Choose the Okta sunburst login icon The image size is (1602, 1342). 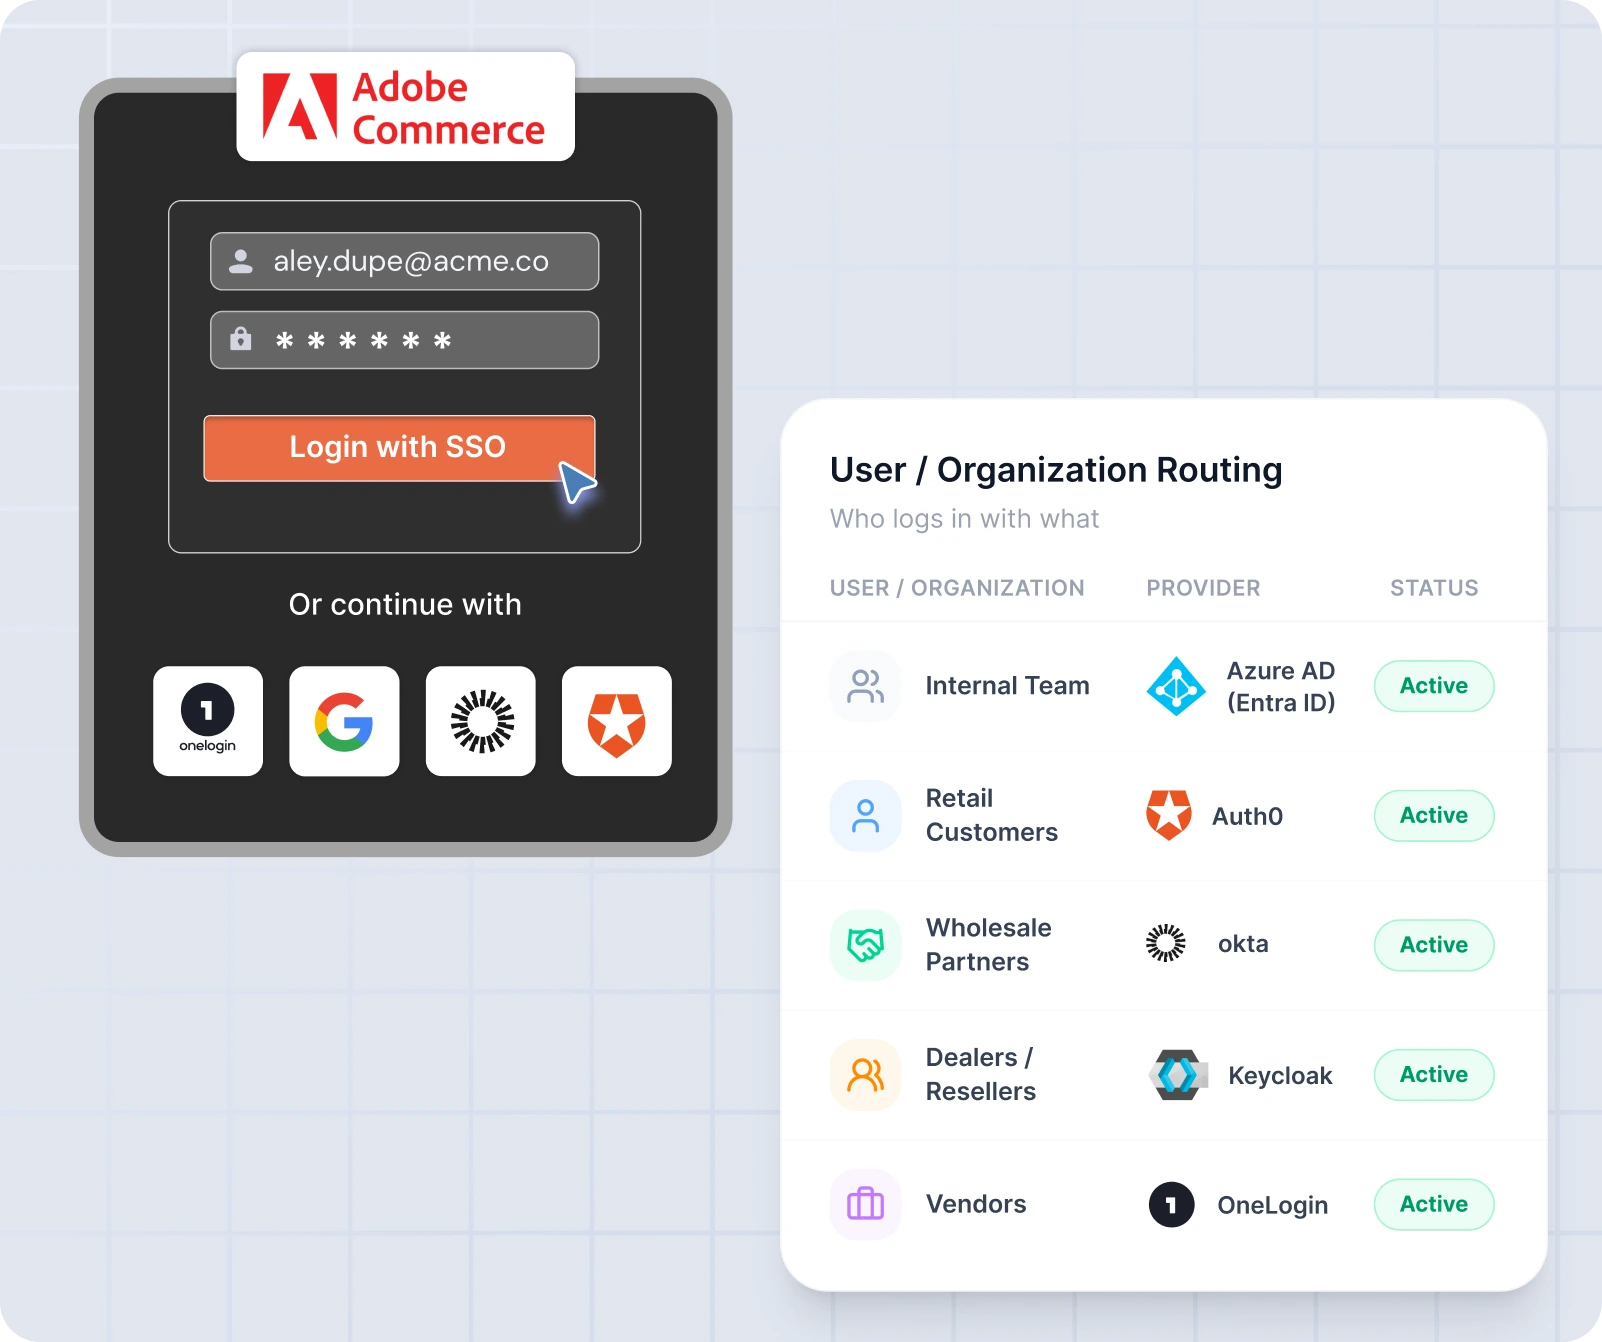[x=481, y=721]
